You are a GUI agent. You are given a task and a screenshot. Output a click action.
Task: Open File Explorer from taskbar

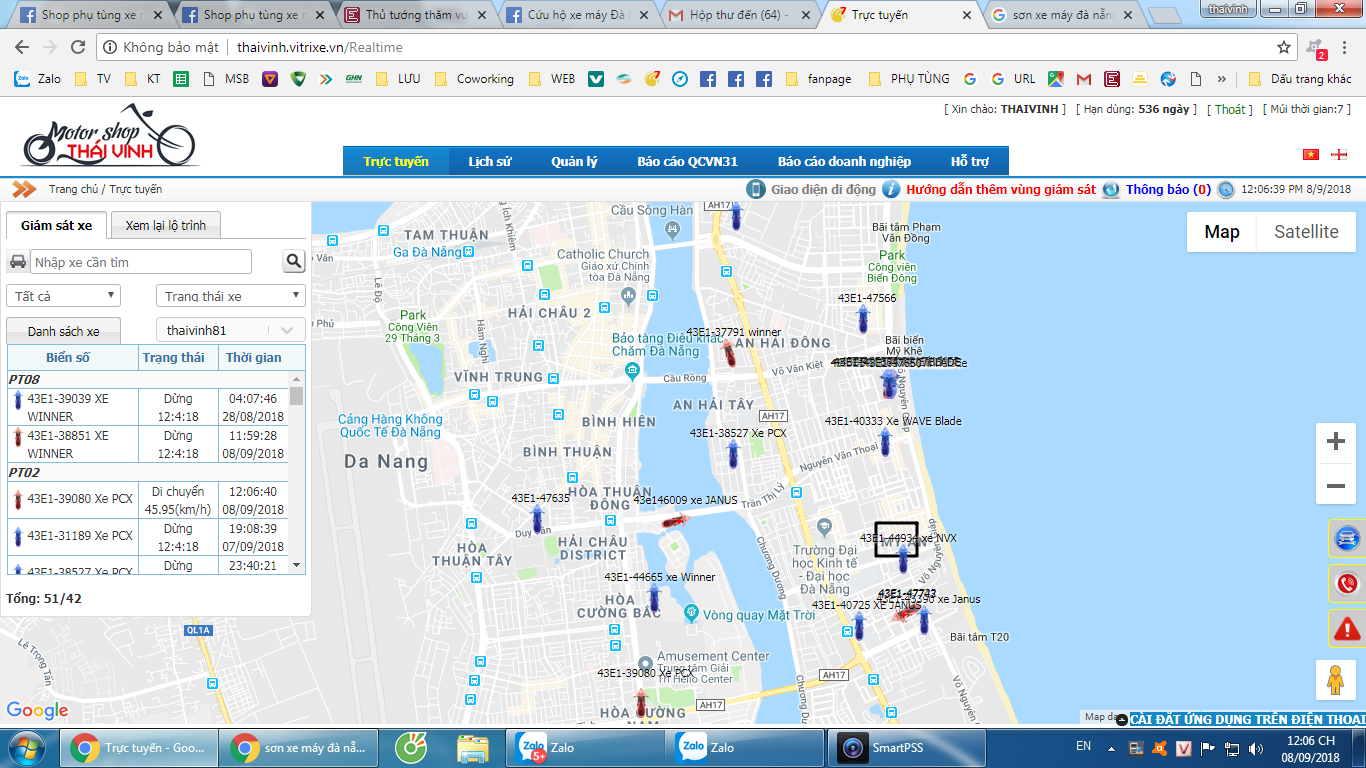[472, 747]
